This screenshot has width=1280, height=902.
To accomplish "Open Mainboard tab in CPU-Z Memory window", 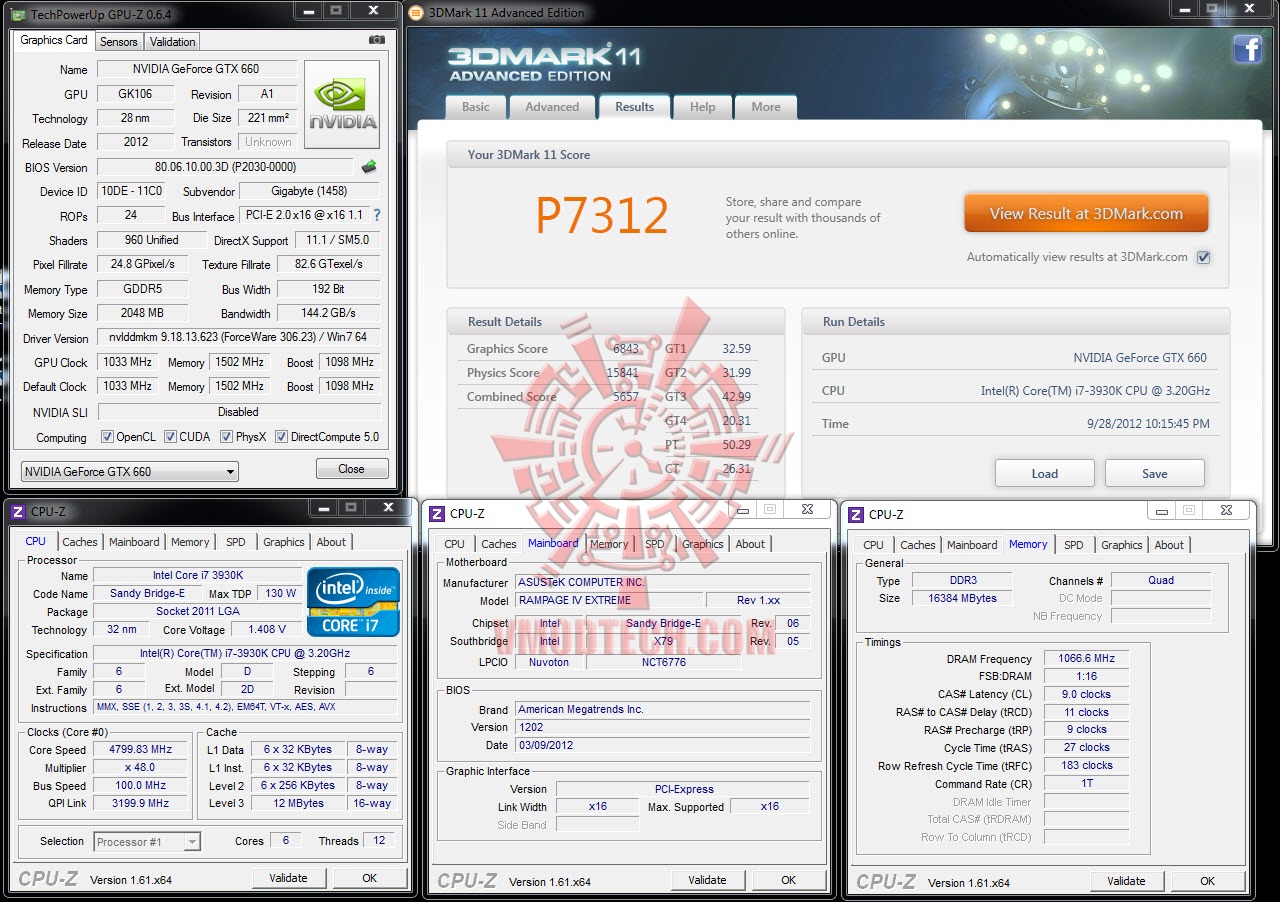I will coord(972,545).
